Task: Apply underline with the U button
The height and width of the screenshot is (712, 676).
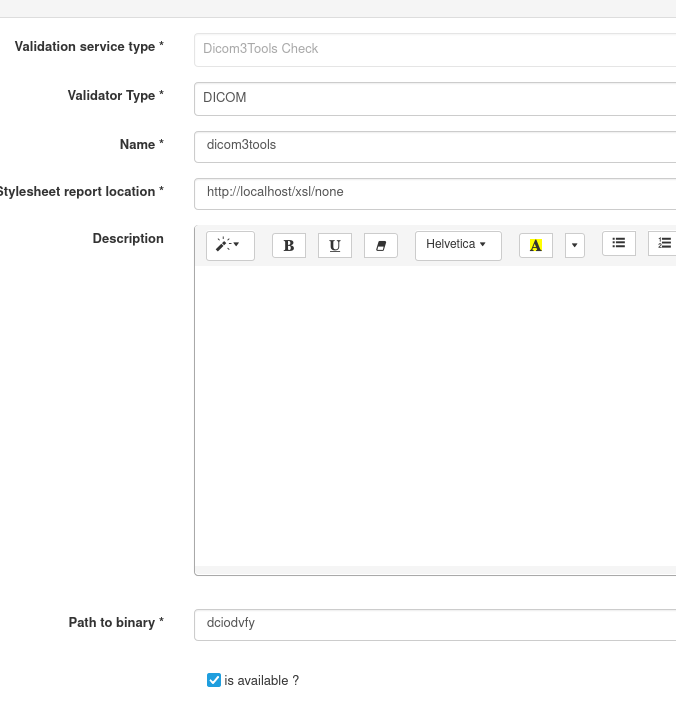Action: [335, 245]
